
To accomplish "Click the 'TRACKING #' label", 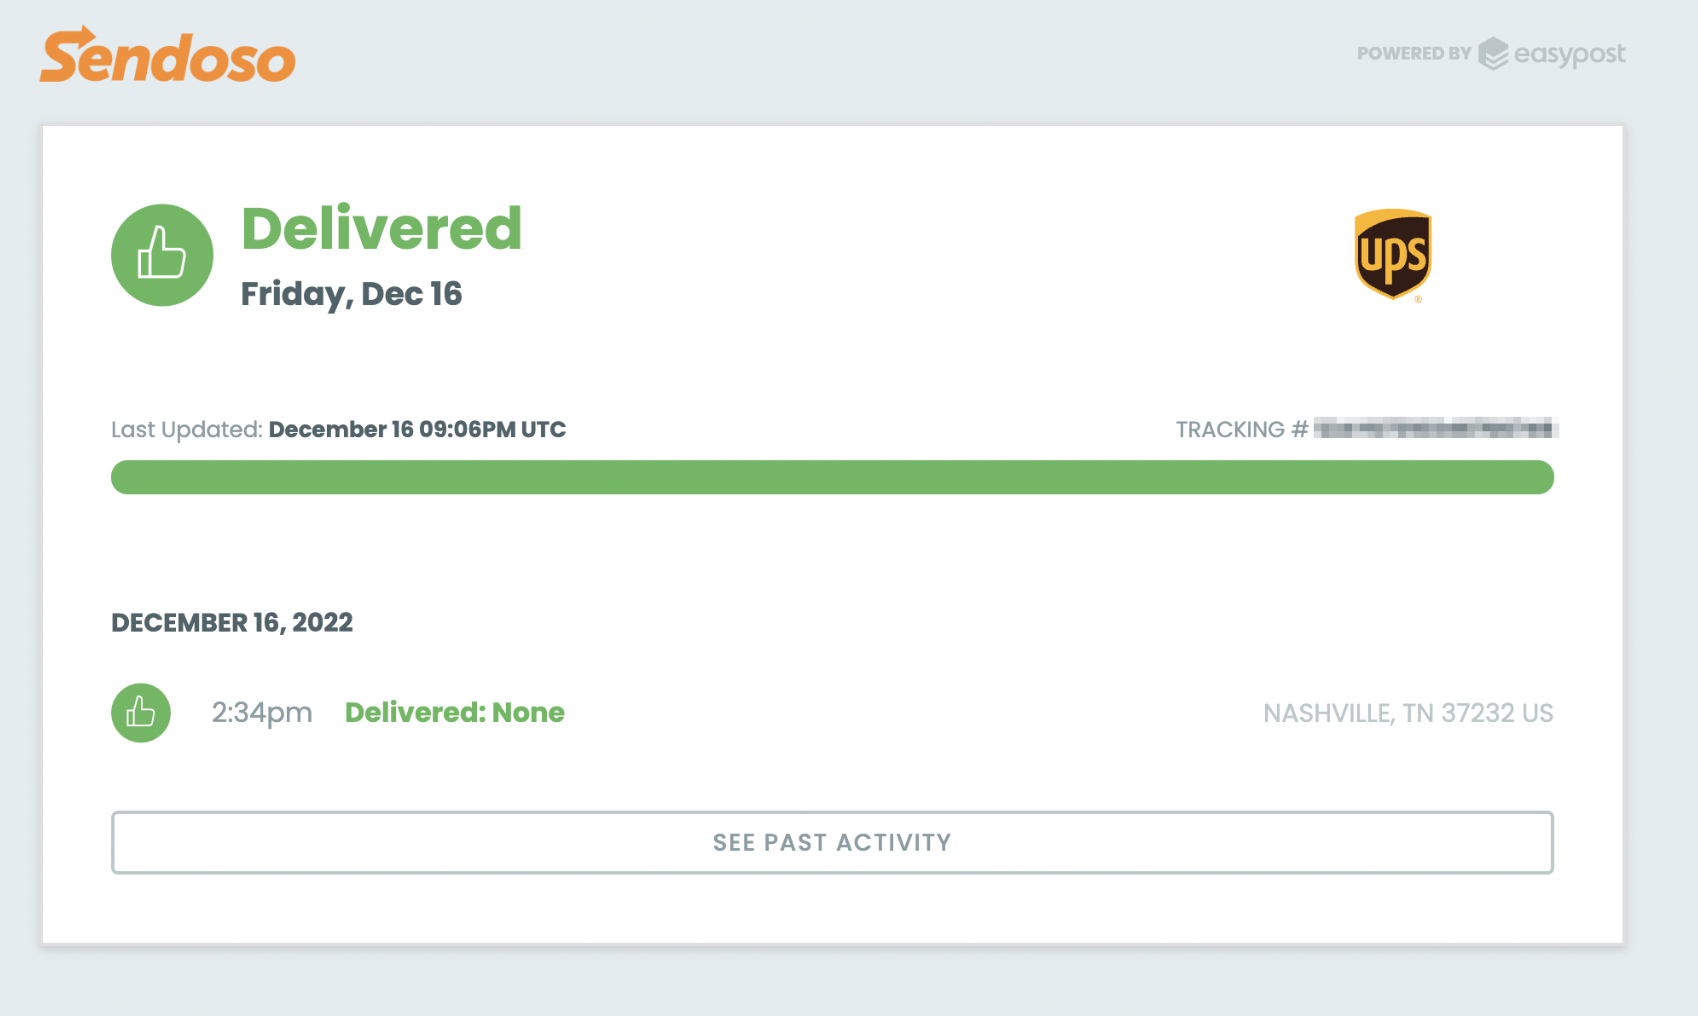I will (x=1241, y=429).
